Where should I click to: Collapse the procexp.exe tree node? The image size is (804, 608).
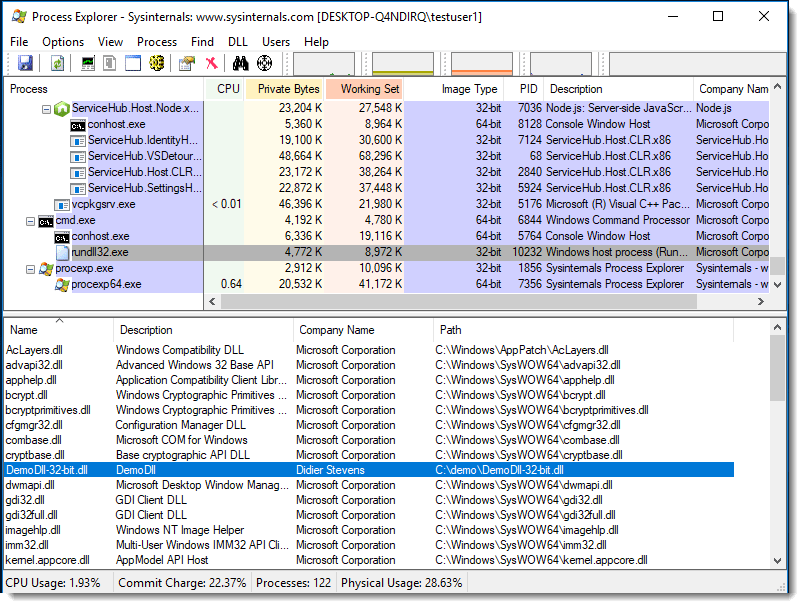pos(30,268)
